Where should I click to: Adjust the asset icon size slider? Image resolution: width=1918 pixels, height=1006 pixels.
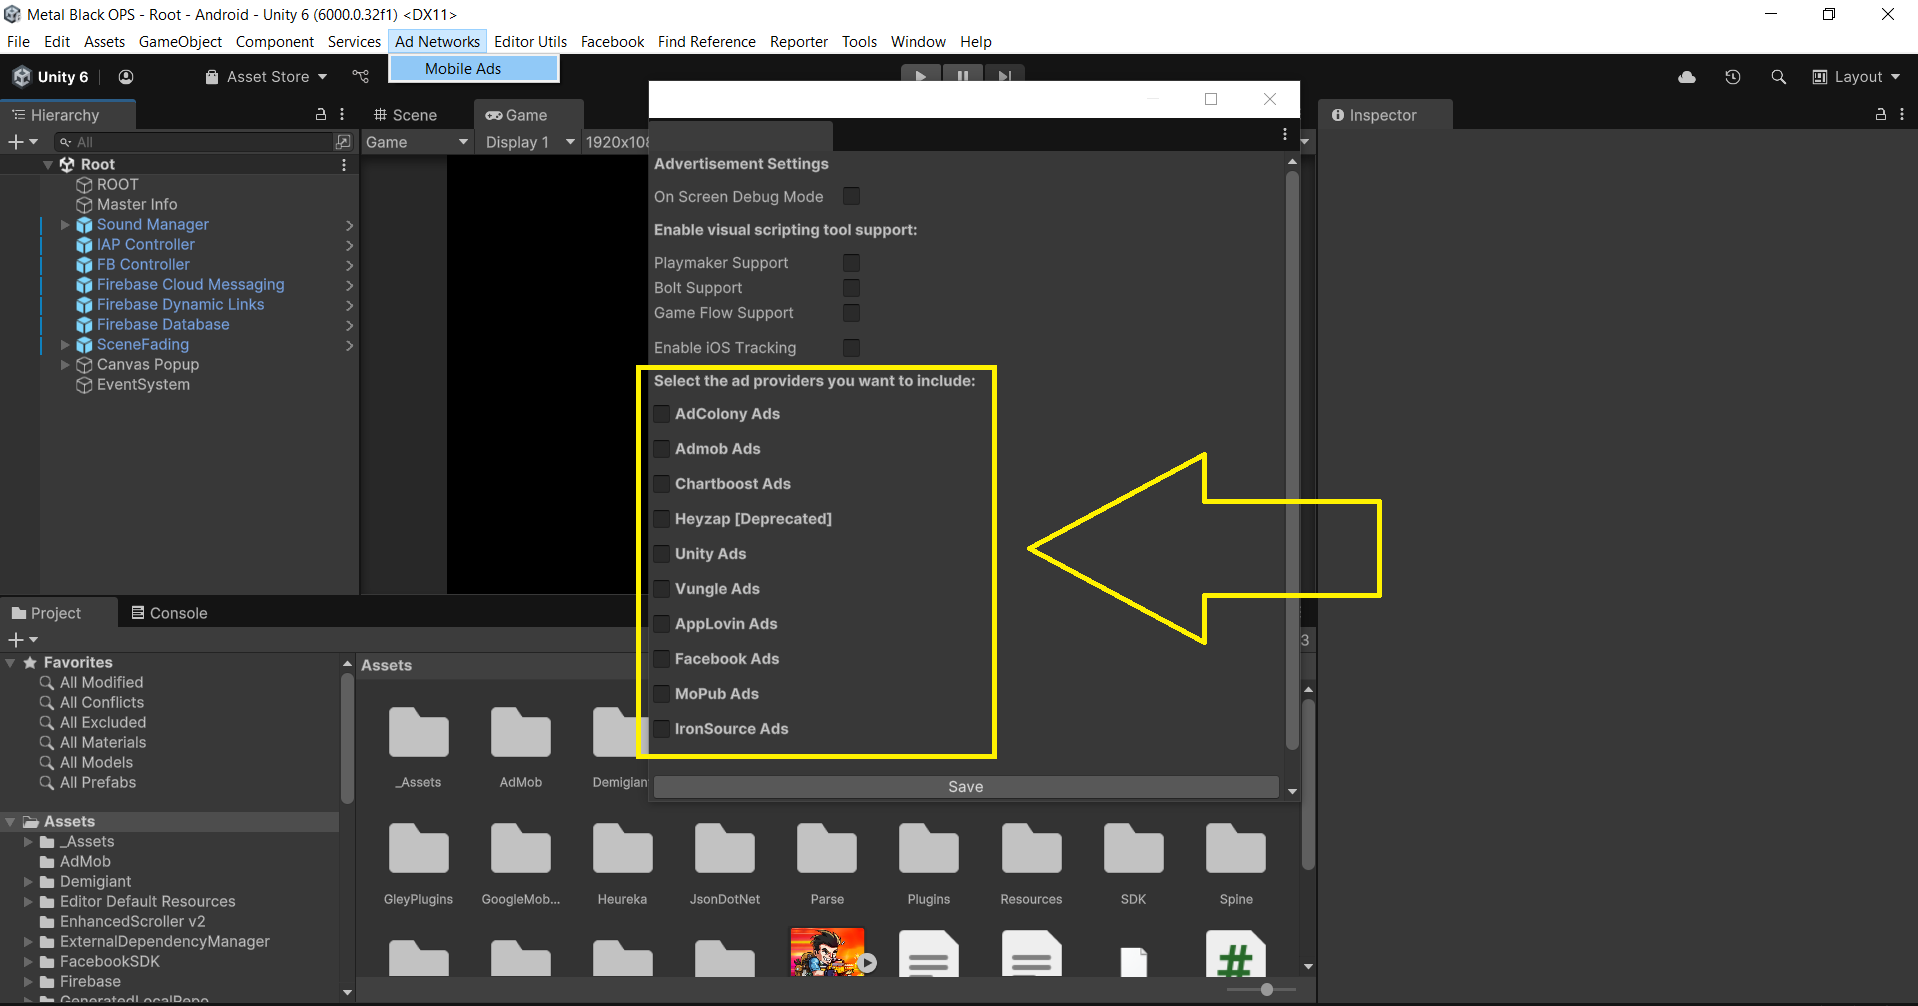pos(1266,989)
